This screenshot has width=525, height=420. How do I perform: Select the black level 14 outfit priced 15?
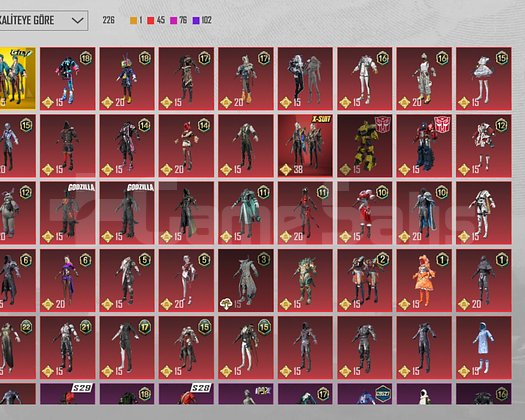pyautogui.click(x=127, y=146)
